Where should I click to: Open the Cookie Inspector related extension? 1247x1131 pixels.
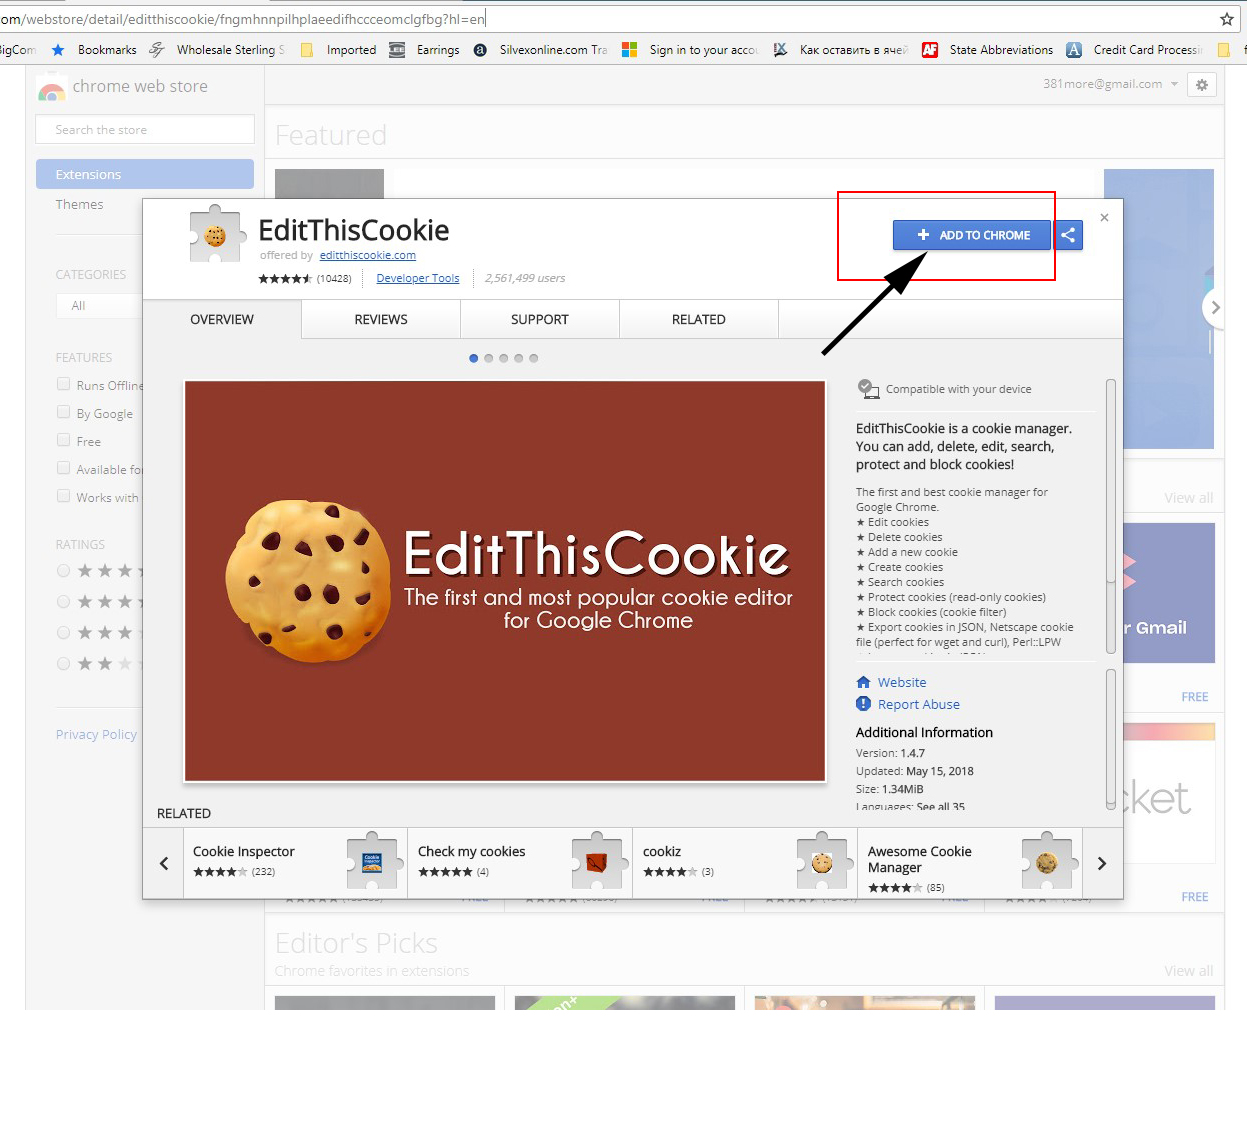click(x=295, y=862)
